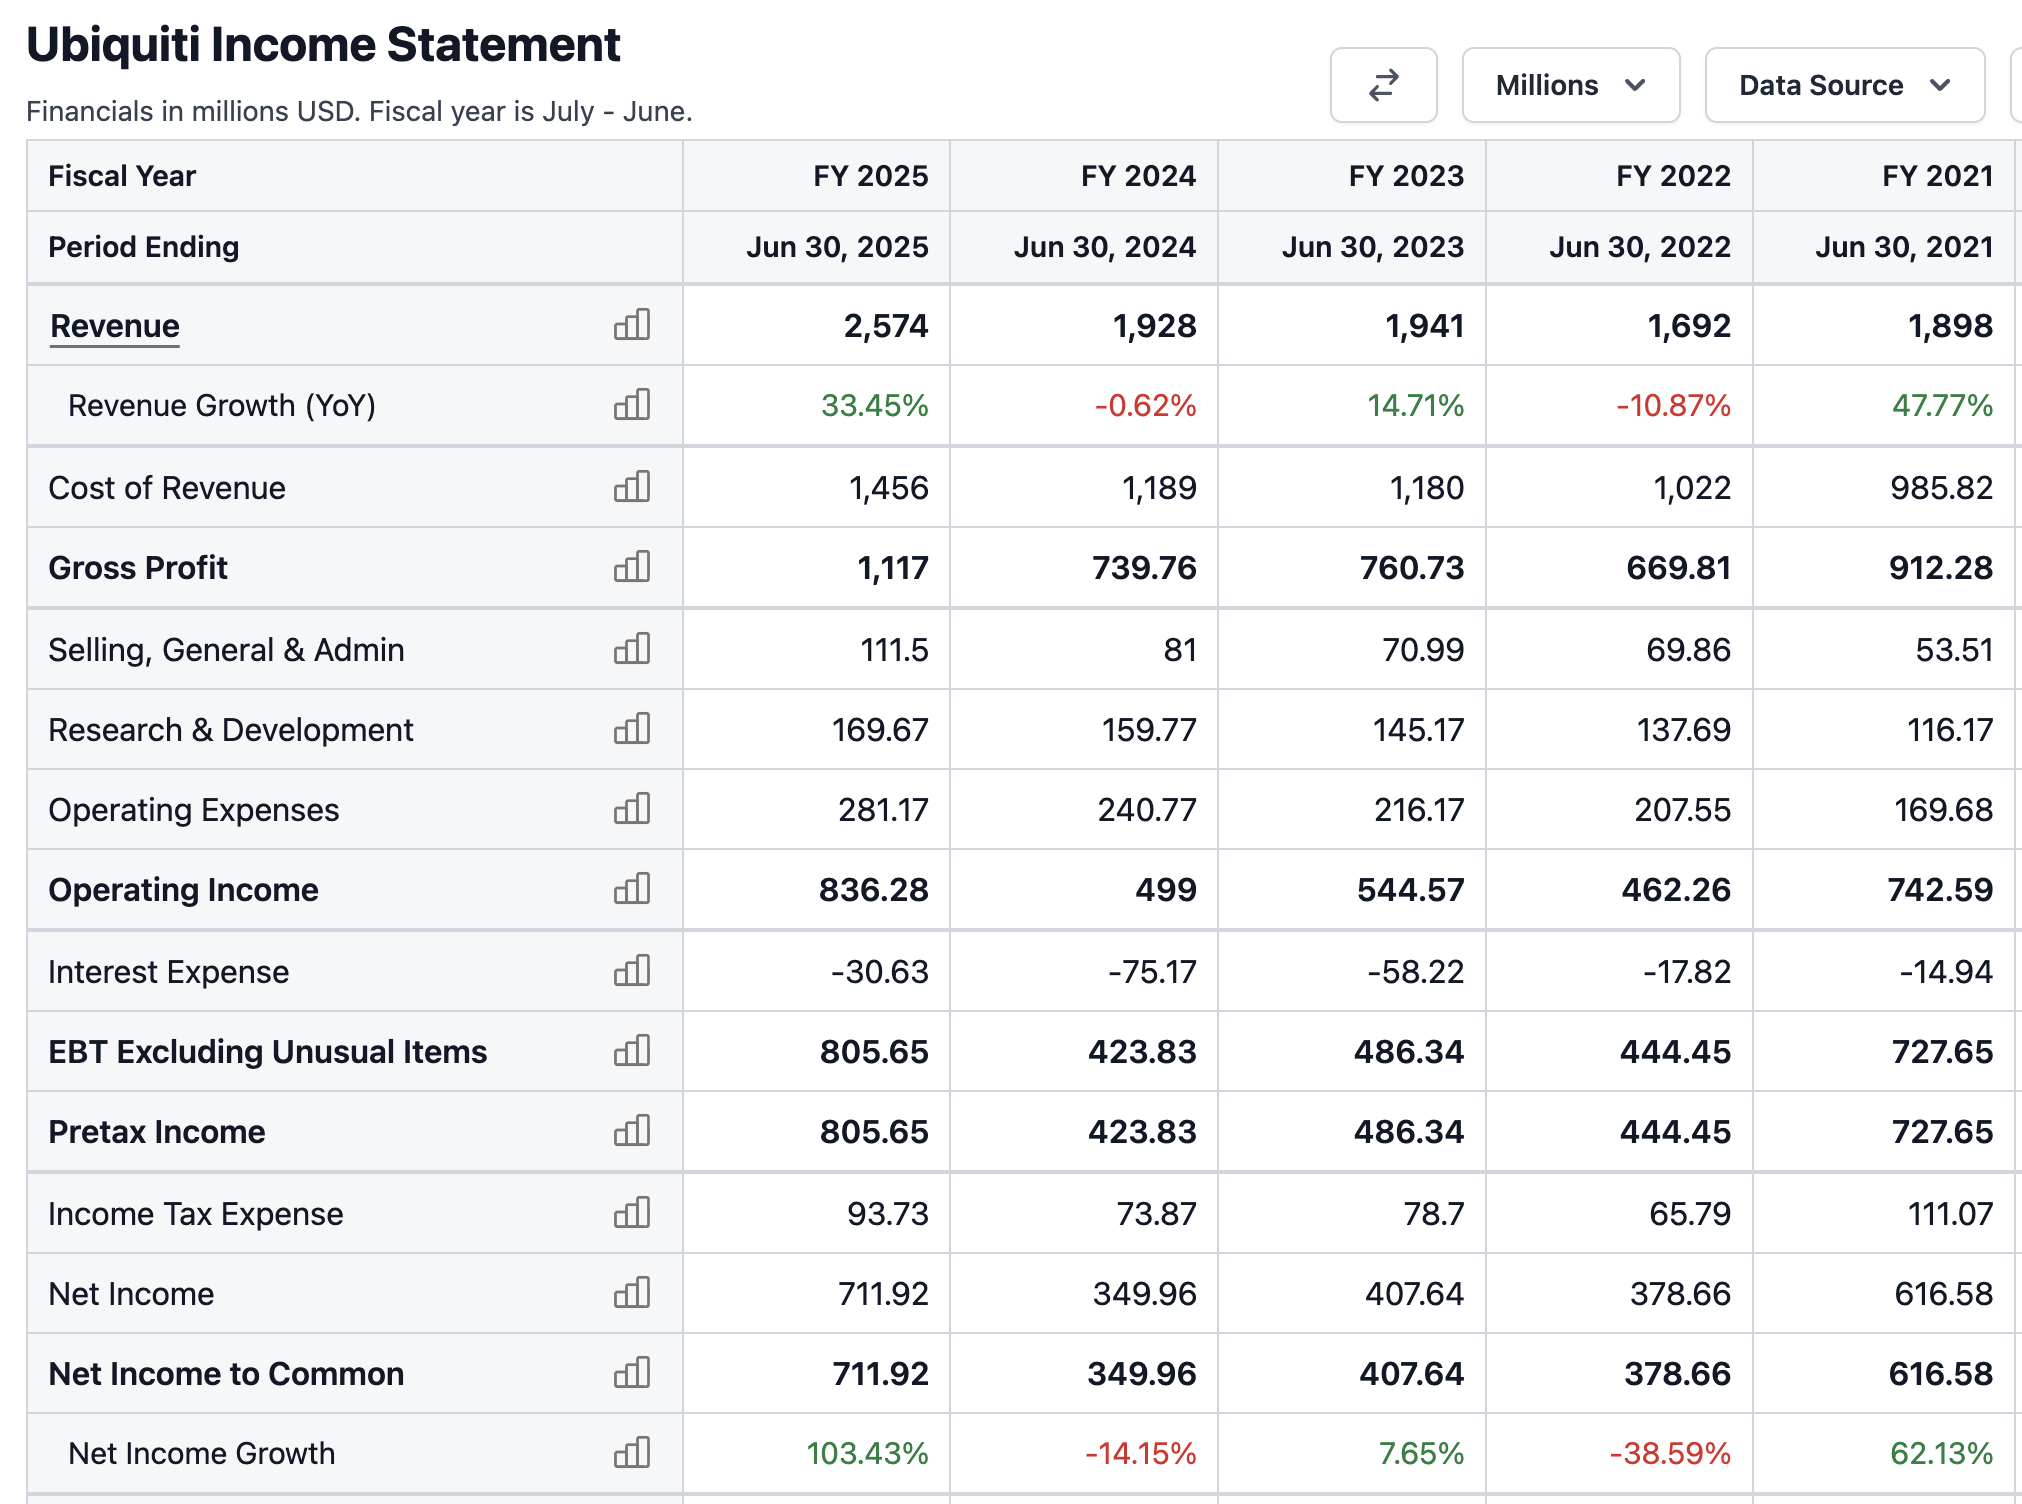Click the underlined Revenue link
Viewport: 2022px width, 1504px height.
[x=115, y=326]
